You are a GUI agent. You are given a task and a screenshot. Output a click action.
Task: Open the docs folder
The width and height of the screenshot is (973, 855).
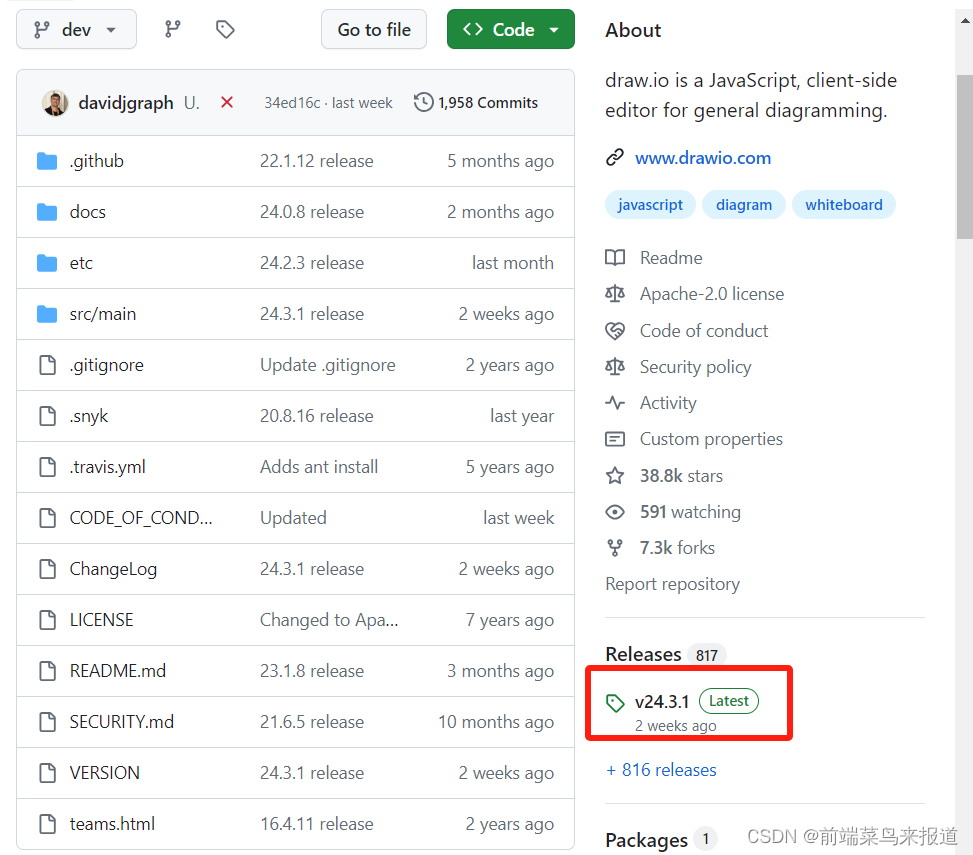pos(87,212)
